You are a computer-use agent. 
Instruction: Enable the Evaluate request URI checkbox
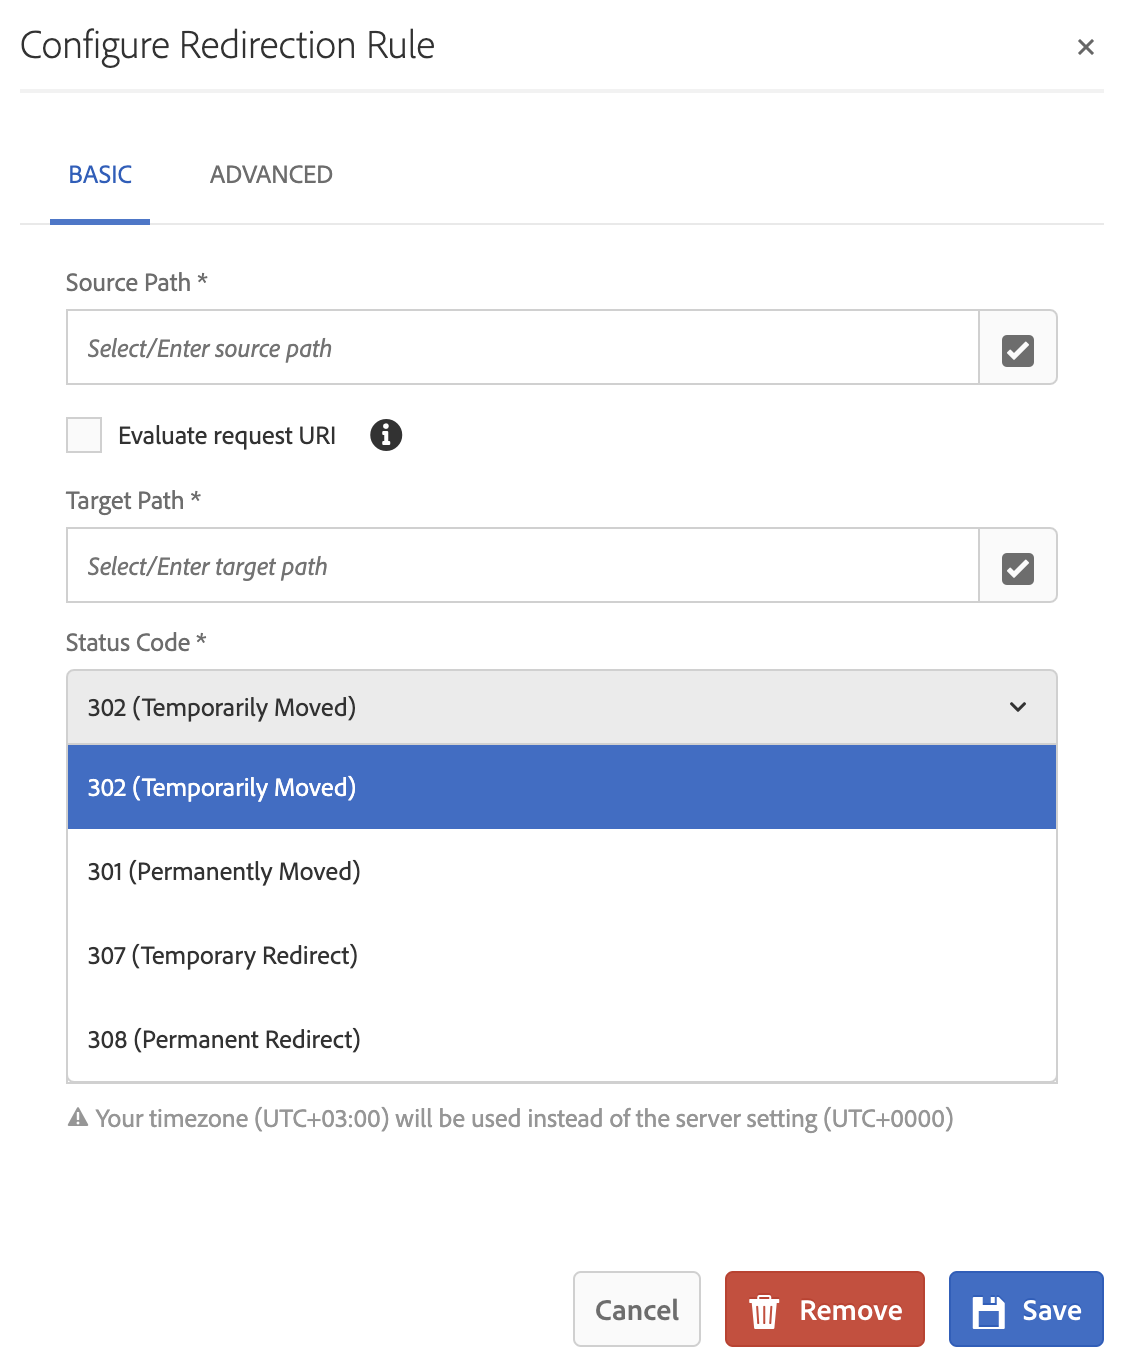[x=84, y=434]
